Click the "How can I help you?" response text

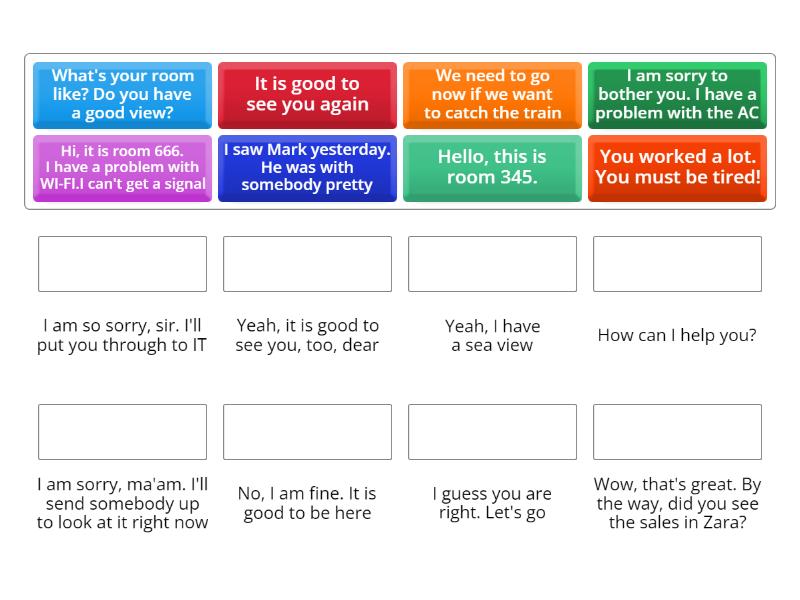tap(677, 336)
